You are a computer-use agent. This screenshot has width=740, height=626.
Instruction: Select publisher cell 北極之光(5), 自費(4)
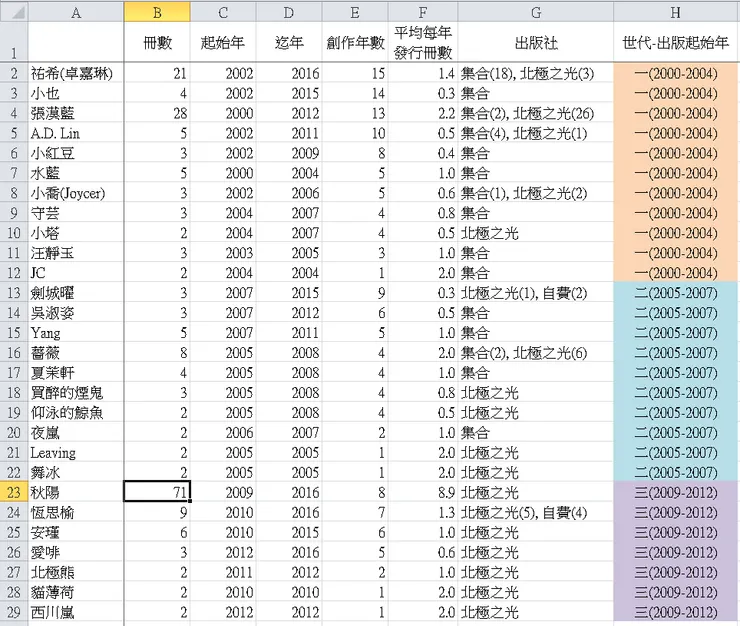tap(536, 512)
